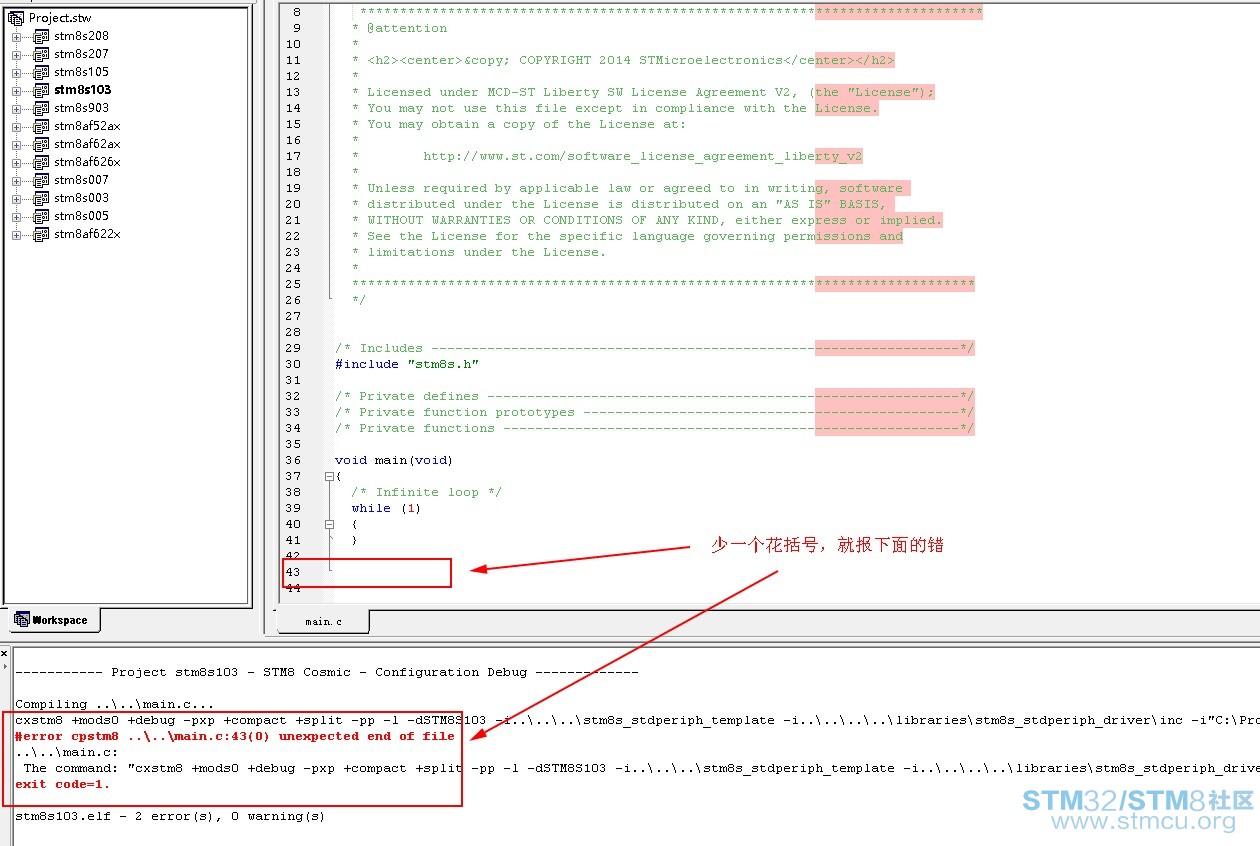Expand the stm8s903 project node
This screenshot has width=1260, height=846.
pyautogui.click(x=16, y=109)
